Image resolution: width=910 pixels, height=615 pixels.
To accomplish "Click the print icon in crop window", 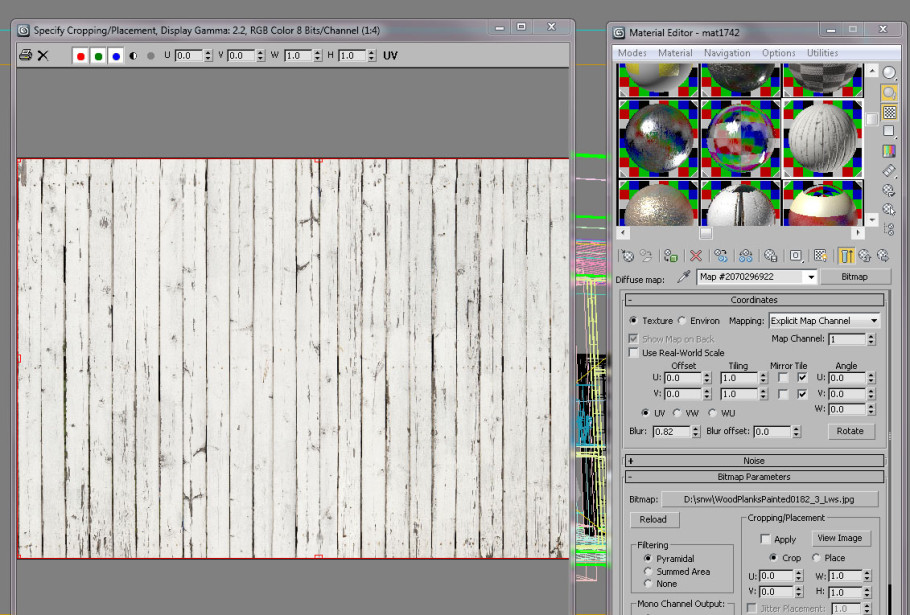I will pyautogui.click(x=26, y=56).
